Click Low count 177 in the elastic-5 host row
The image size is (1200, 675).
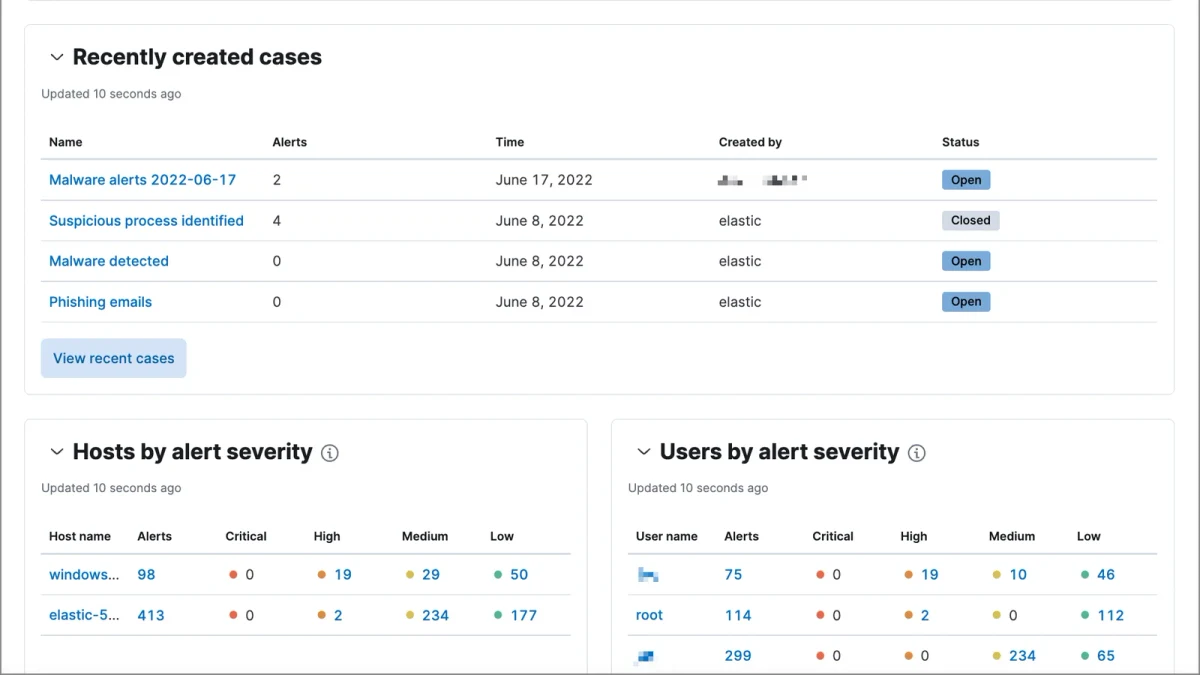pos(524,616)
